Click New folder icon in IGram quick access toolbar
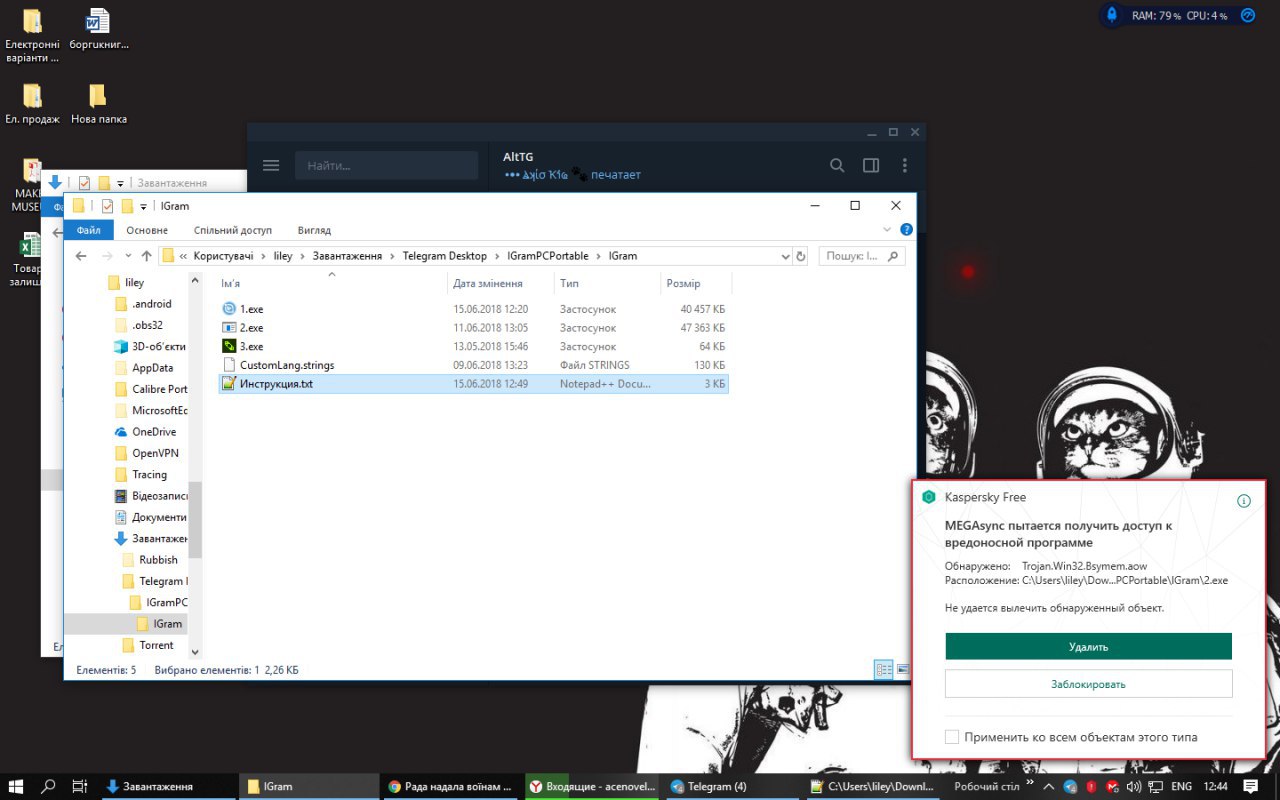This screenshot has height=800, width=1280. coord(127,206)
